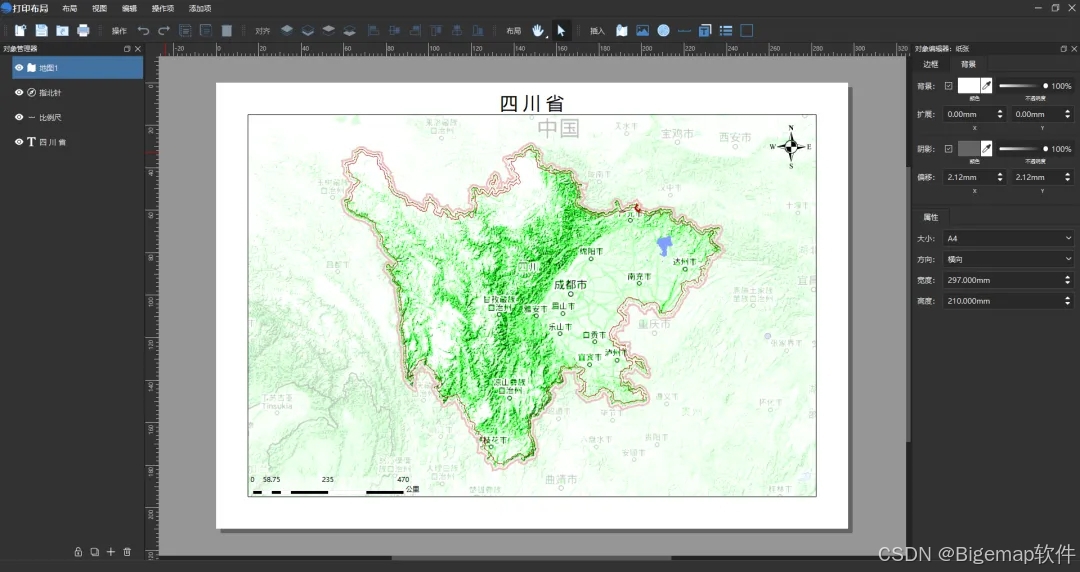
Task: Click the lock icon in object manager footer
Action: click(x=79, y=552)
